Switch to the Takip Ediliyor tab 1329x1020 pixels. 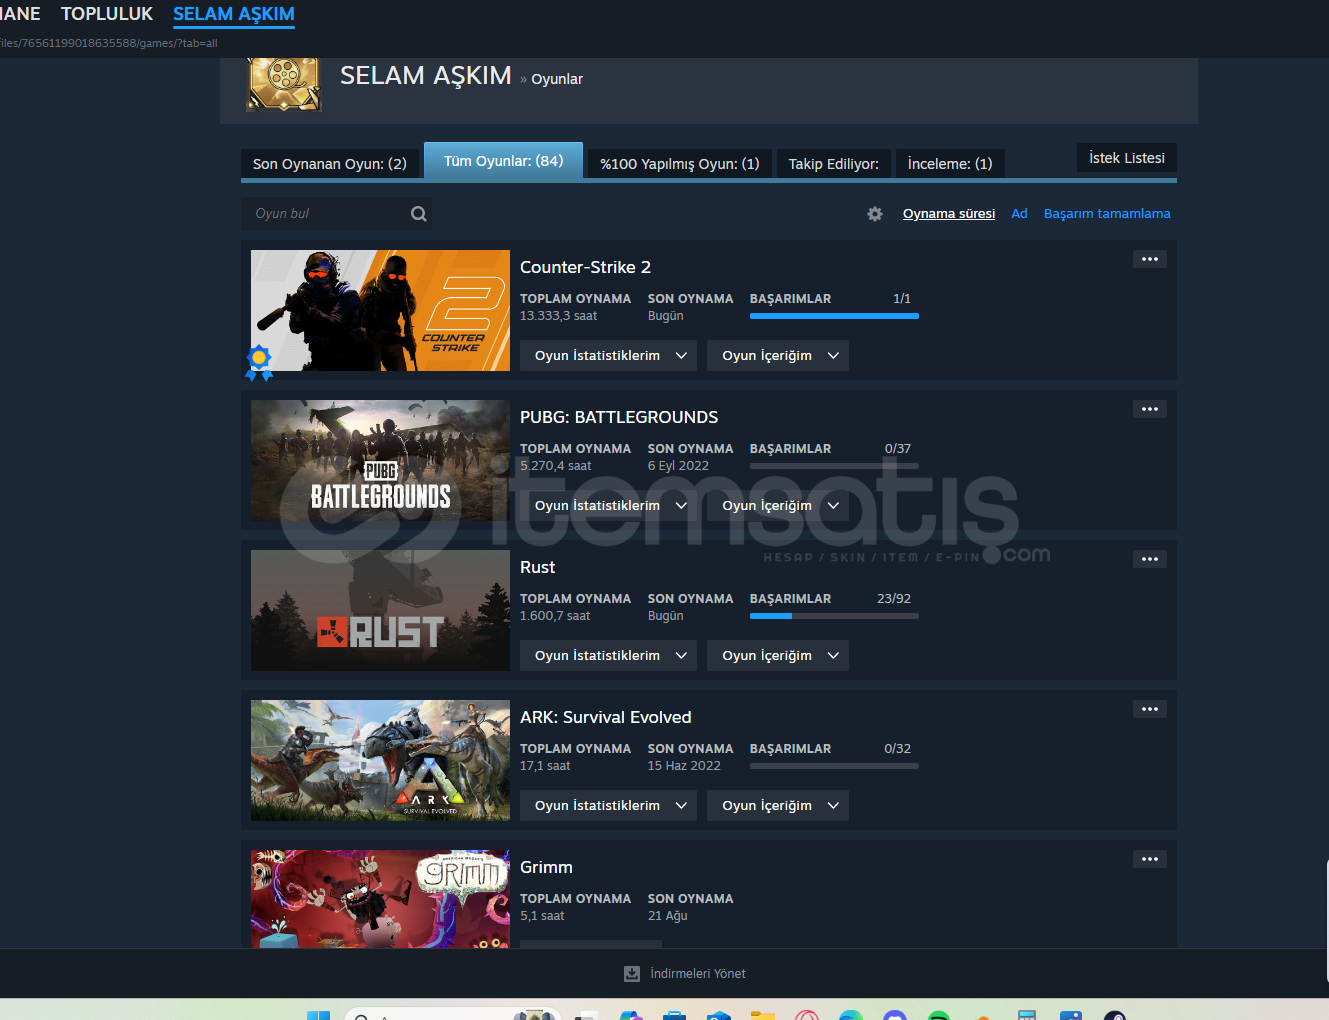pos(834,164)
